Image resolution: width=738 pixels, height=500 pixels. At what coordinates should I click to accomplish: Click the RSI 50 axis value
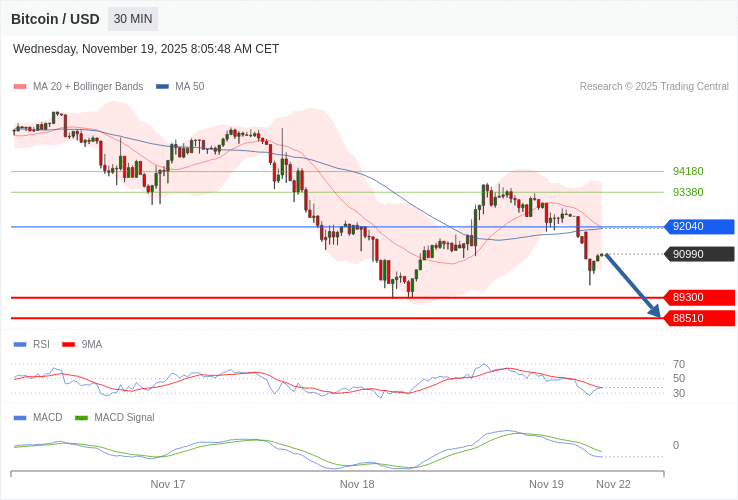point(679,379)
